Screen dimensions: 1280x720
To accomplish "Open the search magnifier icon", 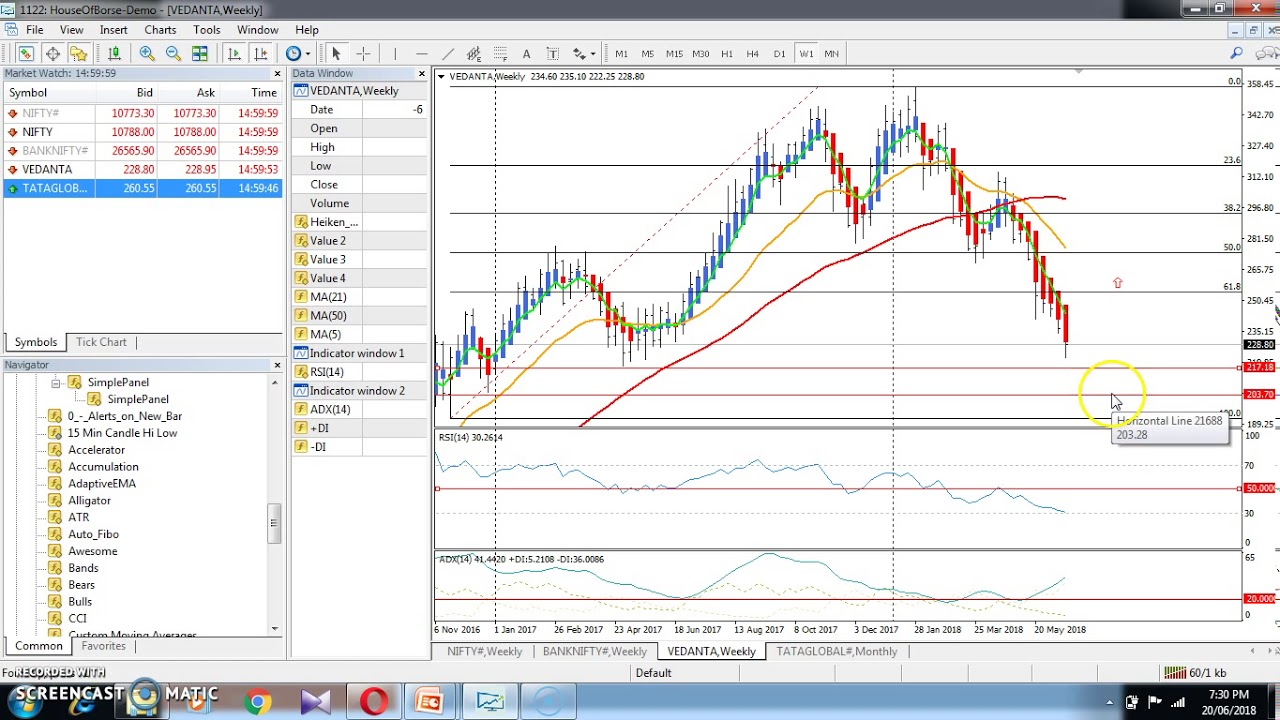I will click(1237, 53).
